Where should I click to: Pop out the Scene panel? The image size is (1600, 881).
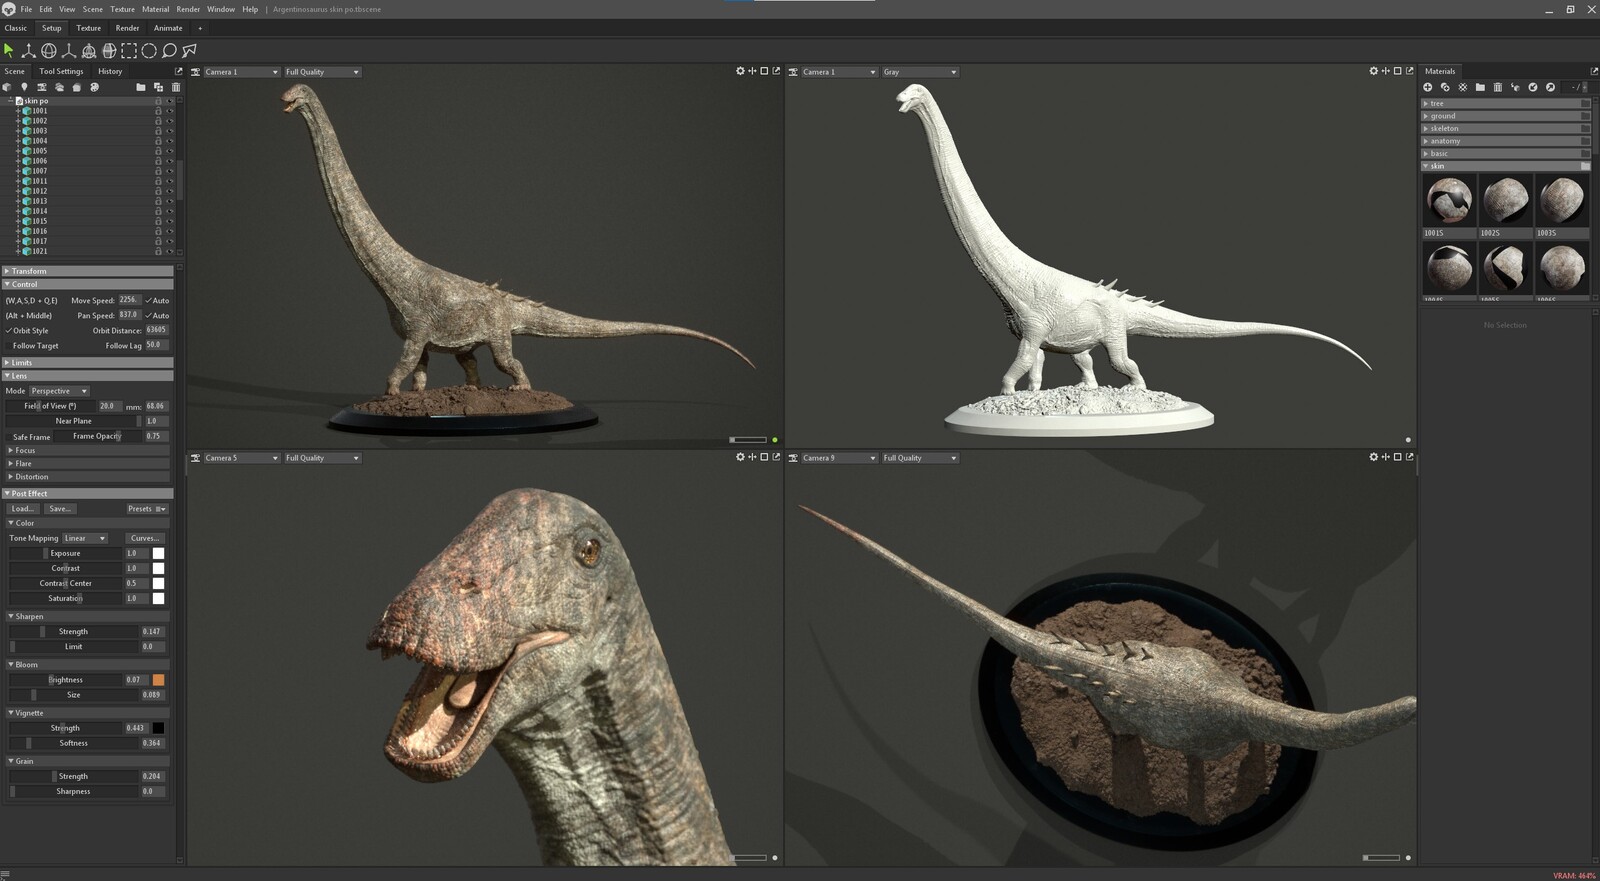(179, 71)
